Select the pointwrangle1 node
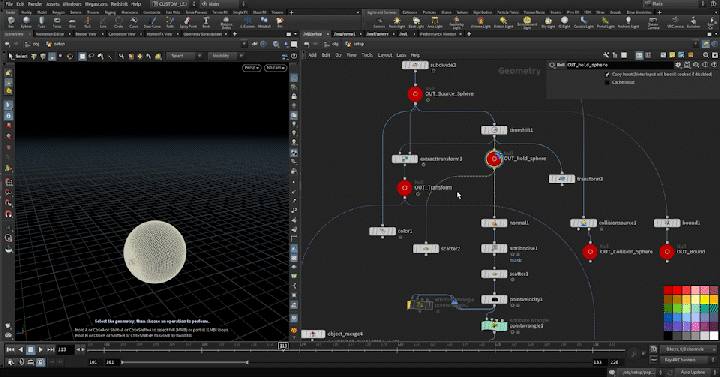Image resolution: width=720 pixels, height=377 pixels. pos(494,326)
